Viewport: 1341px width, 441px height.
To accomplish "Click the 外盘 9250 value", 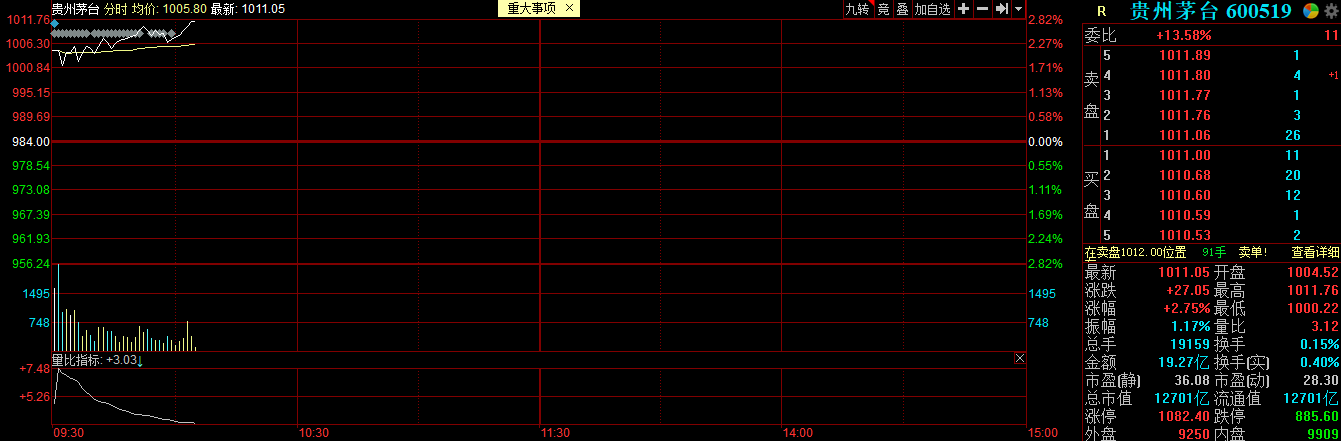I will pos(1195,434).
